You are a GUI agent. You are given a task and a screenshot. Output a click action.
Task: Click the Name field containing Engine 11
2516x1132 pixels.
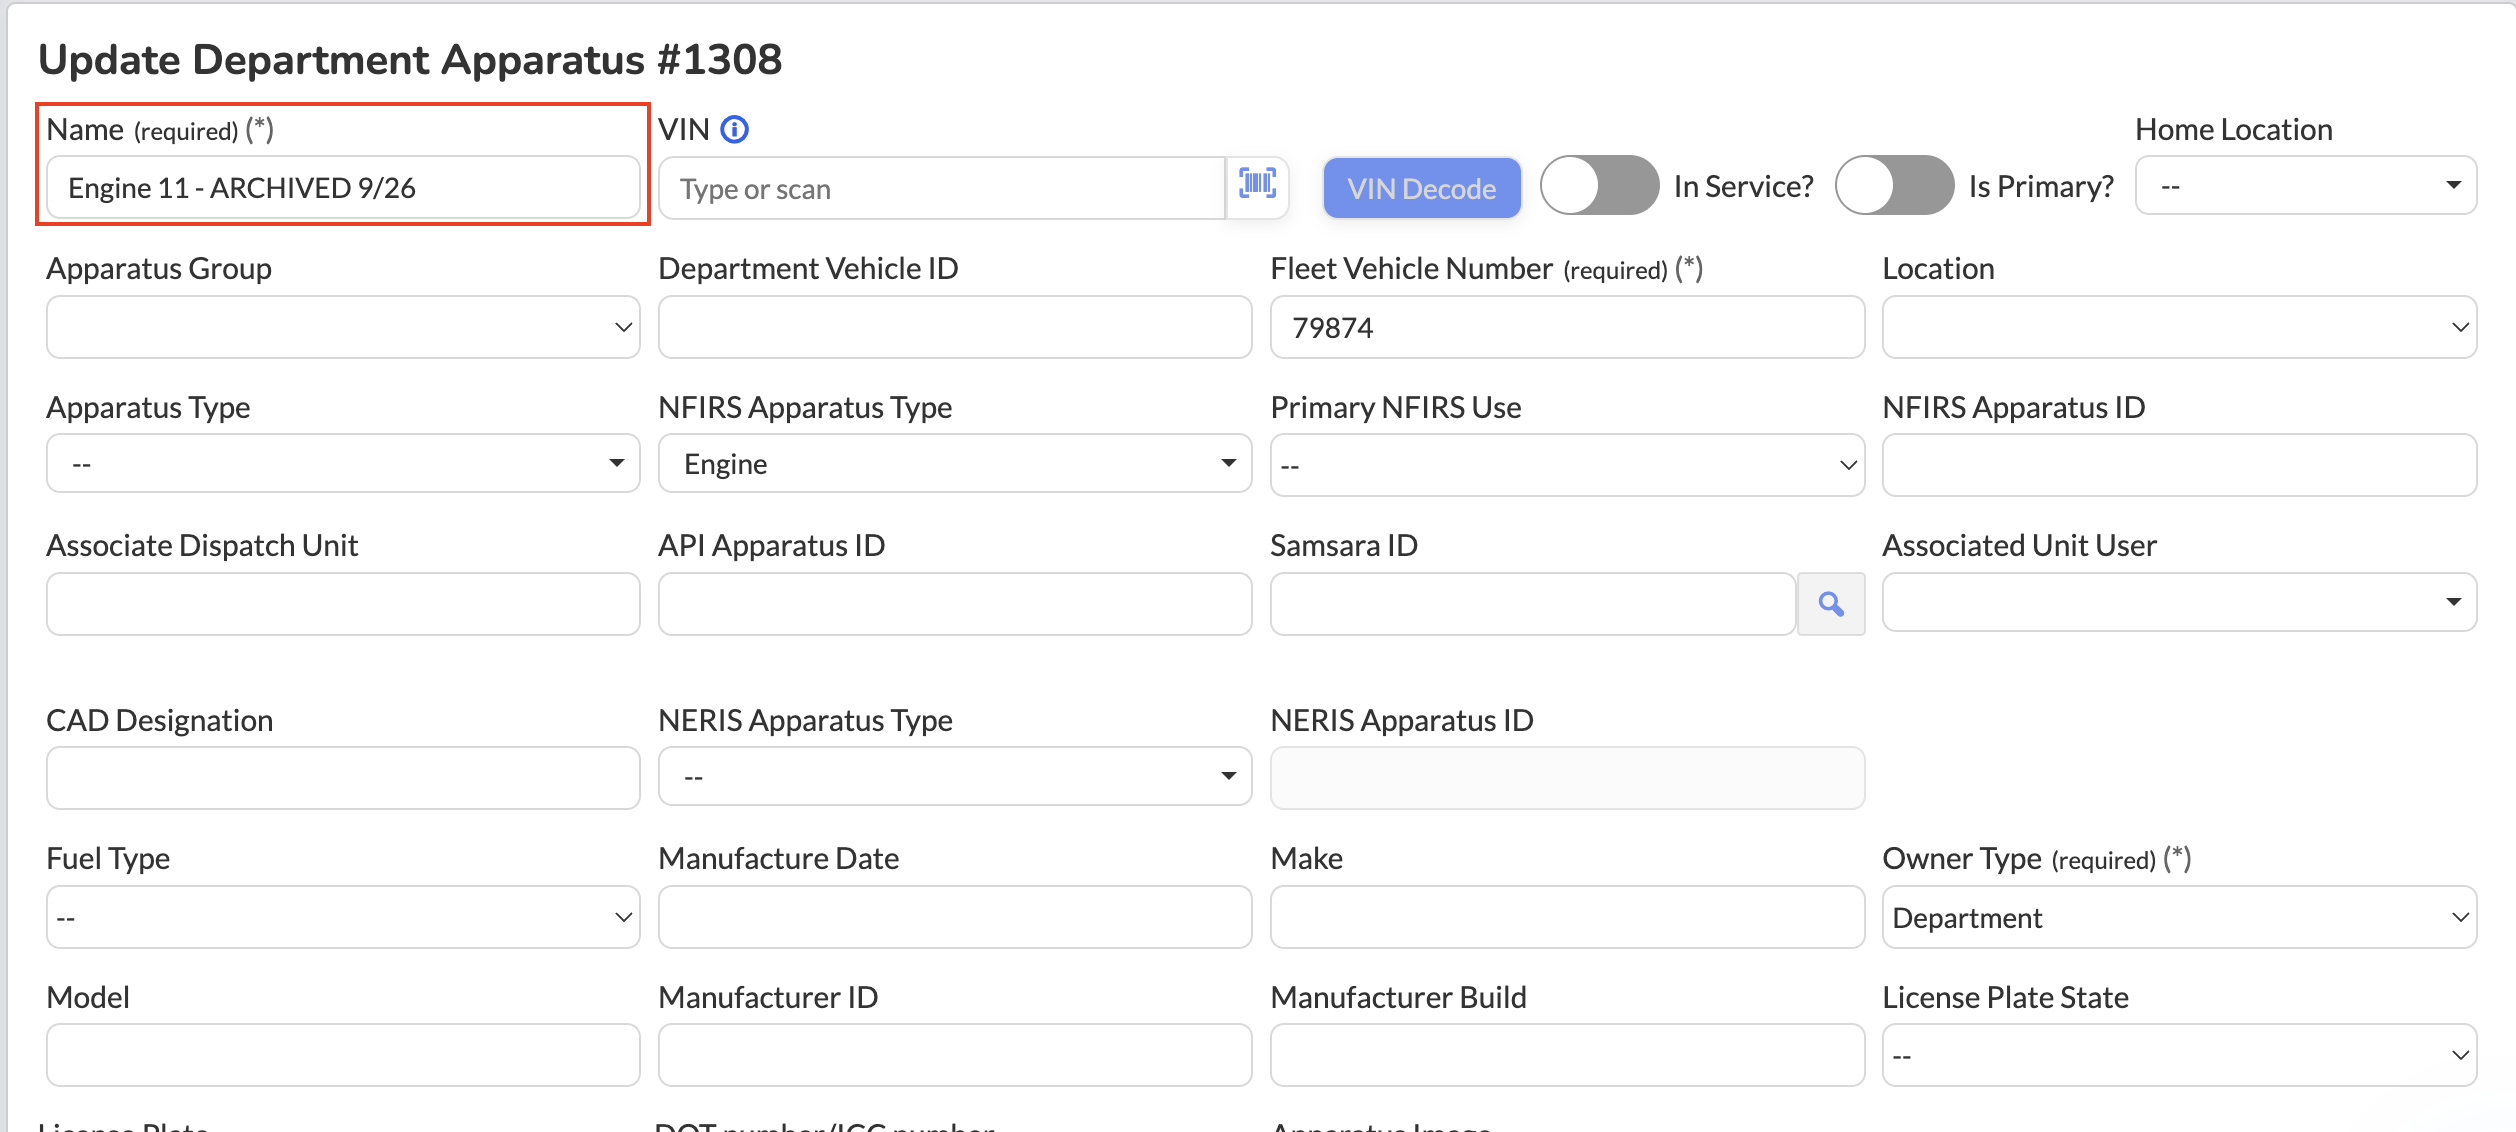pos(343,187)
